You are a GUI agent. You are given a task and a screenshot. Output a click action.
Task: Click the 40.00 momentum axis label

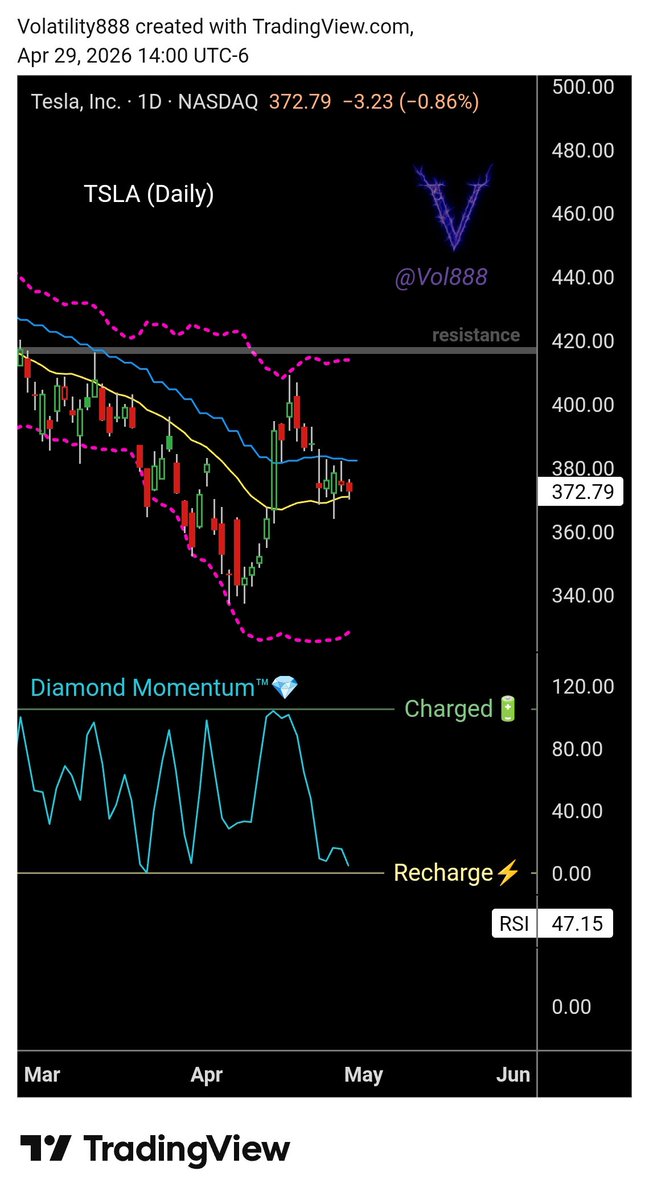pyautogui.click(x=577, y=811)
